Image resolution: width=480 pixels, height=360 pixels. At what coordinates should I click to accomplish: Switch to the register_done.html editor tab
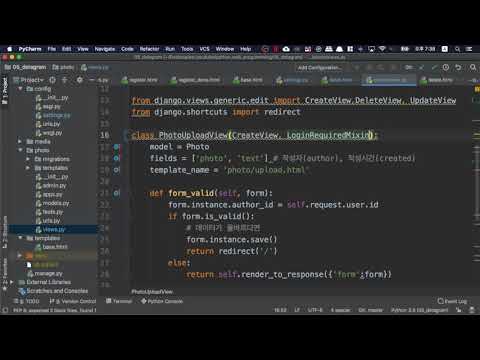click(x=195, y=80)
